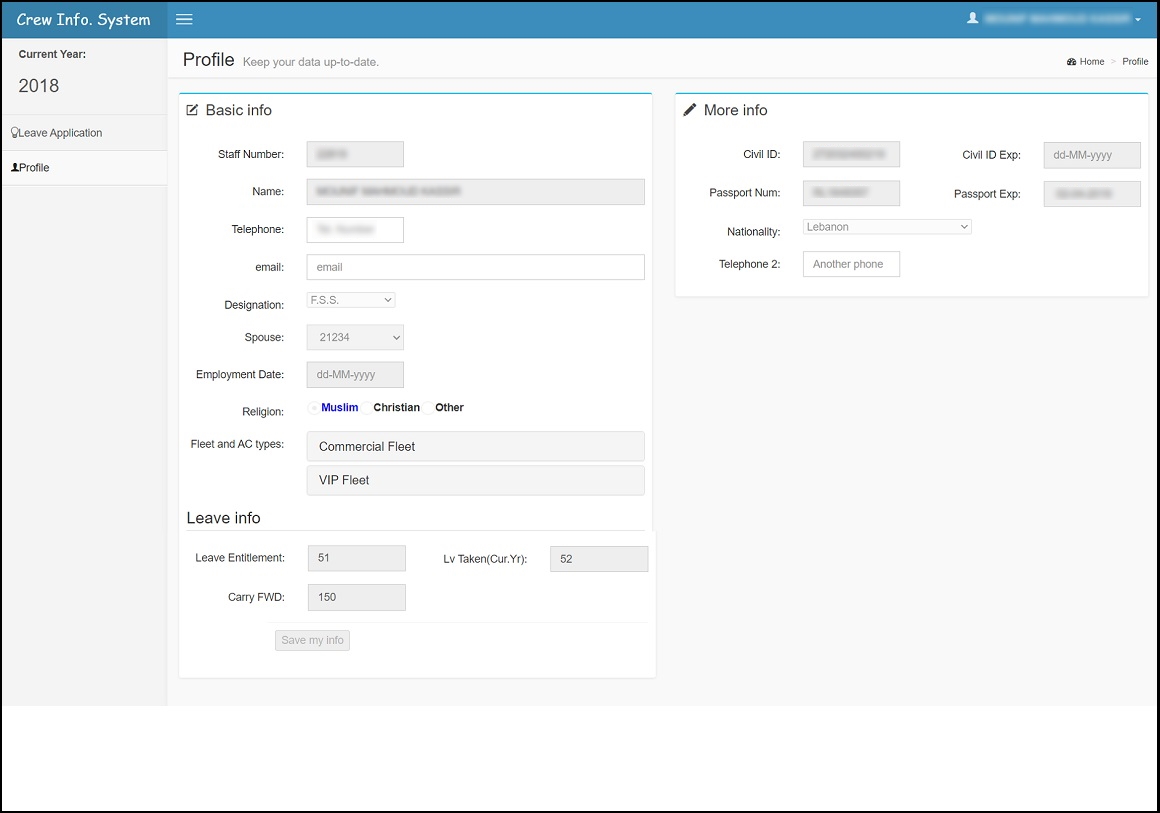Screen dimensions: 1160x813
Task: Open the Designation dropdown
Action: coord(351,300)
